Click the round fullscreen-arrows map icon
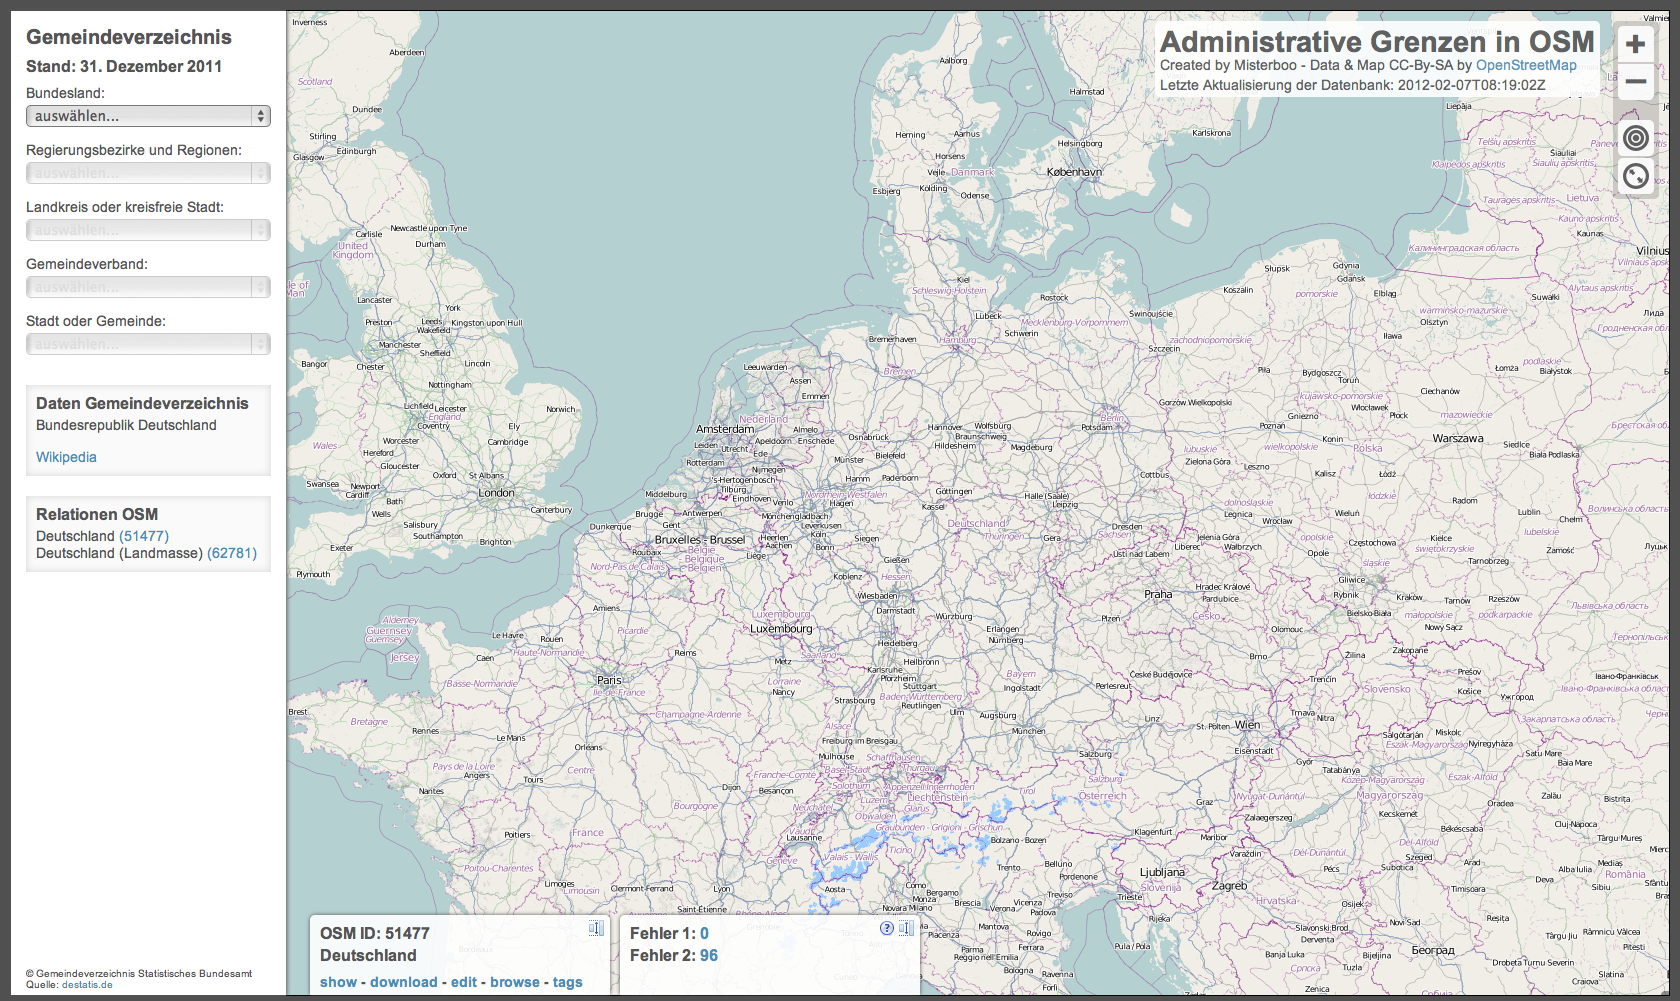 (1635, 177)
